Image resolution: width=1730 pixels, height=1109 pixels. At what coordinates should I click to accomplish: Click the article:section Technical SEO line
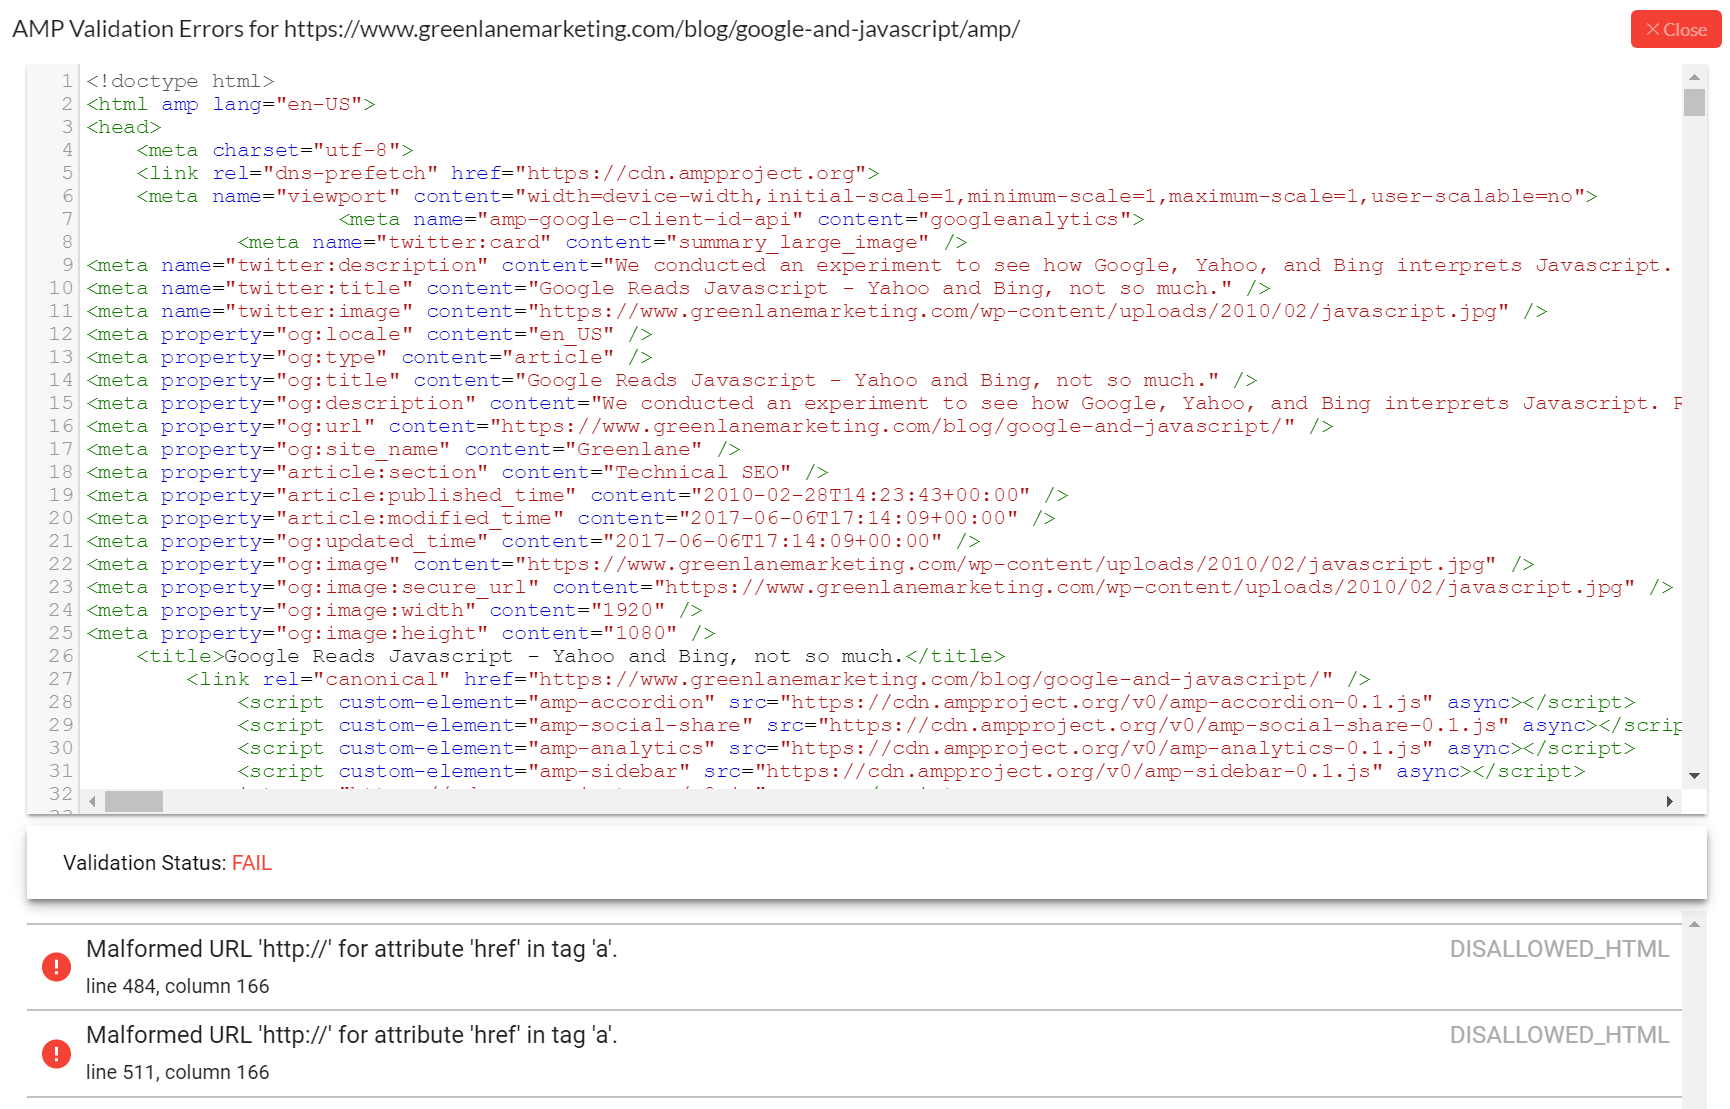458,472
